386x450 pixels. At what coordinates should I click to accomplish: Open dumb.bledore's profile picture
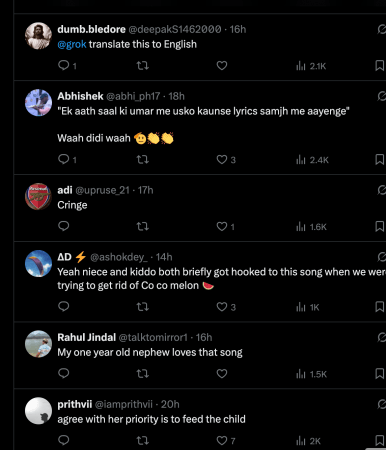38,36
